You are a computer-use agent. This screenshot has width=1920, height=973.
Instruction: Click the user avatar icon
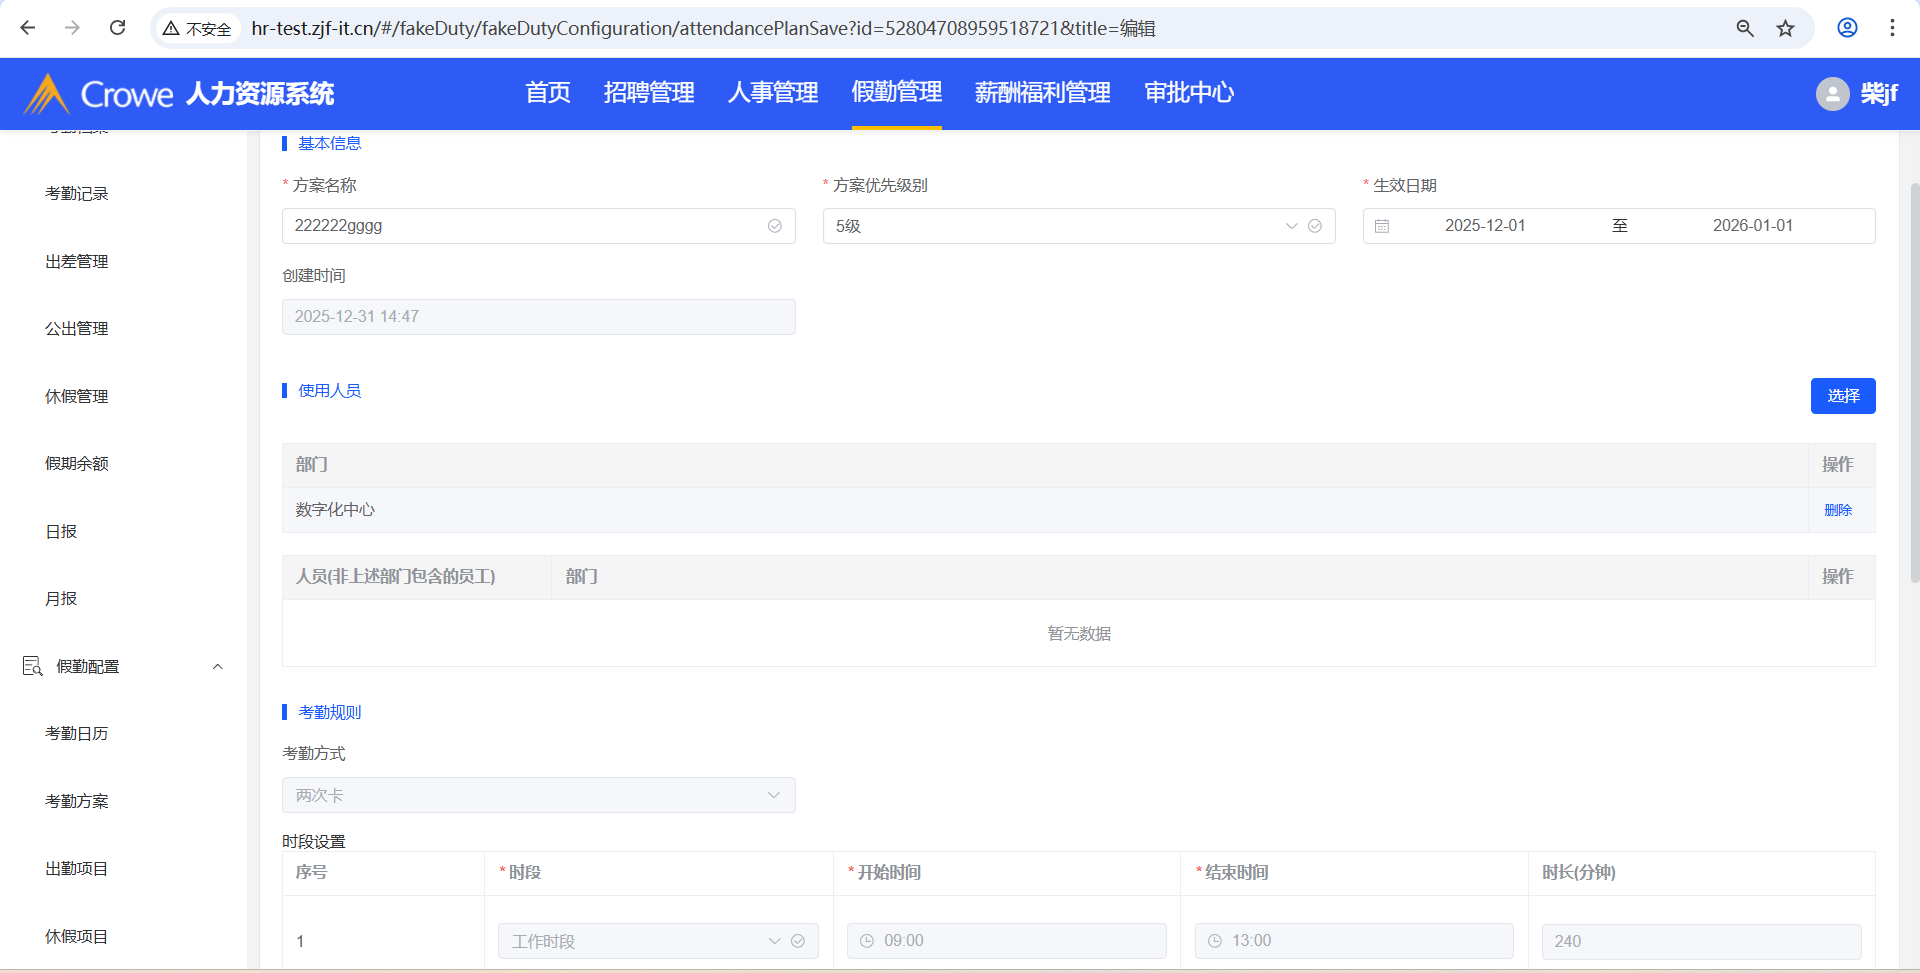pyautogui.click(x=1832, y=94)
